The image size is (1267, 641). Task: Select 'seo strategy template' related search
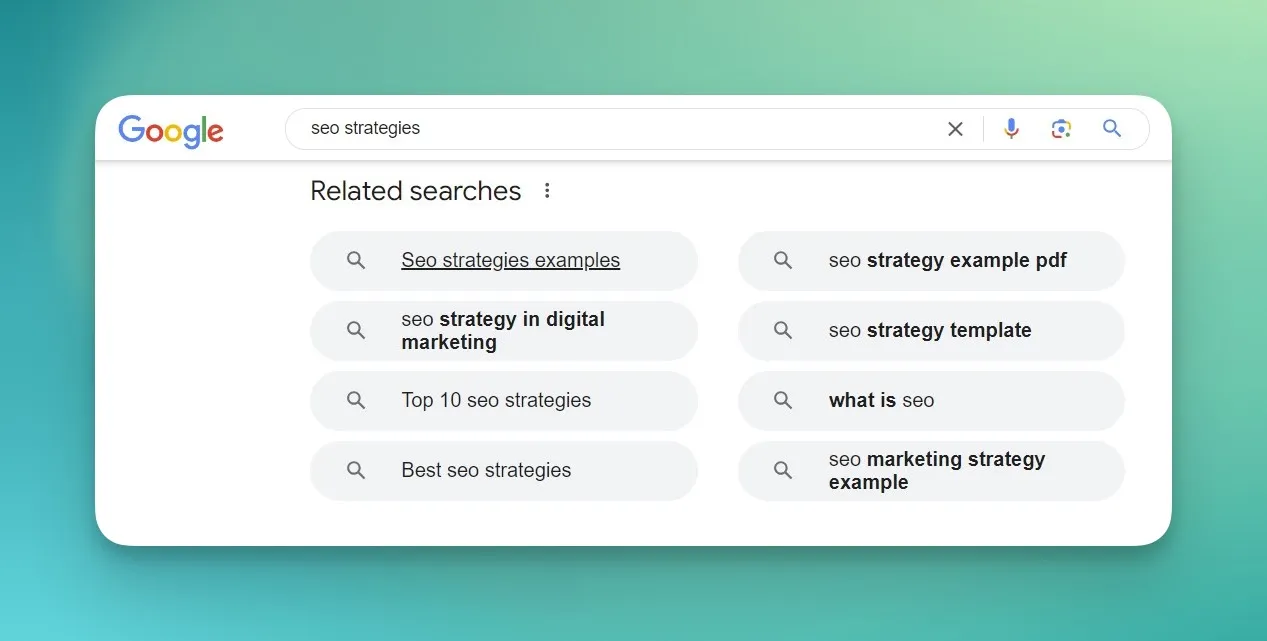tap(931, 331)
